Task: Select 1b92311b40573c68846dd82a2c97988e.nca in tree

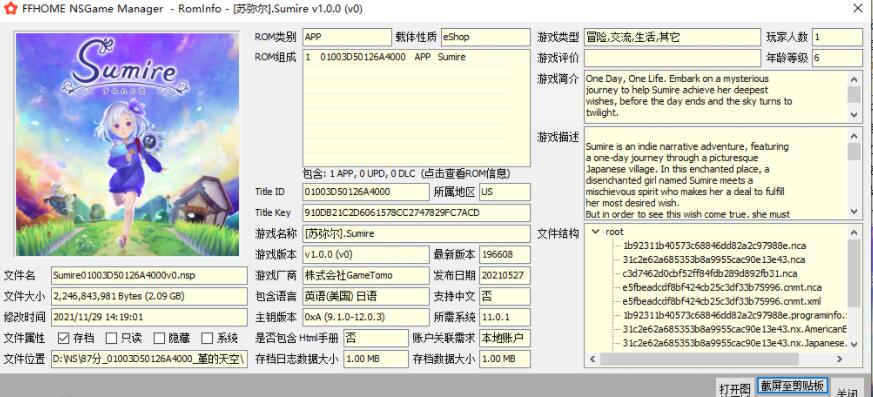Action: [x=714, y=246]
